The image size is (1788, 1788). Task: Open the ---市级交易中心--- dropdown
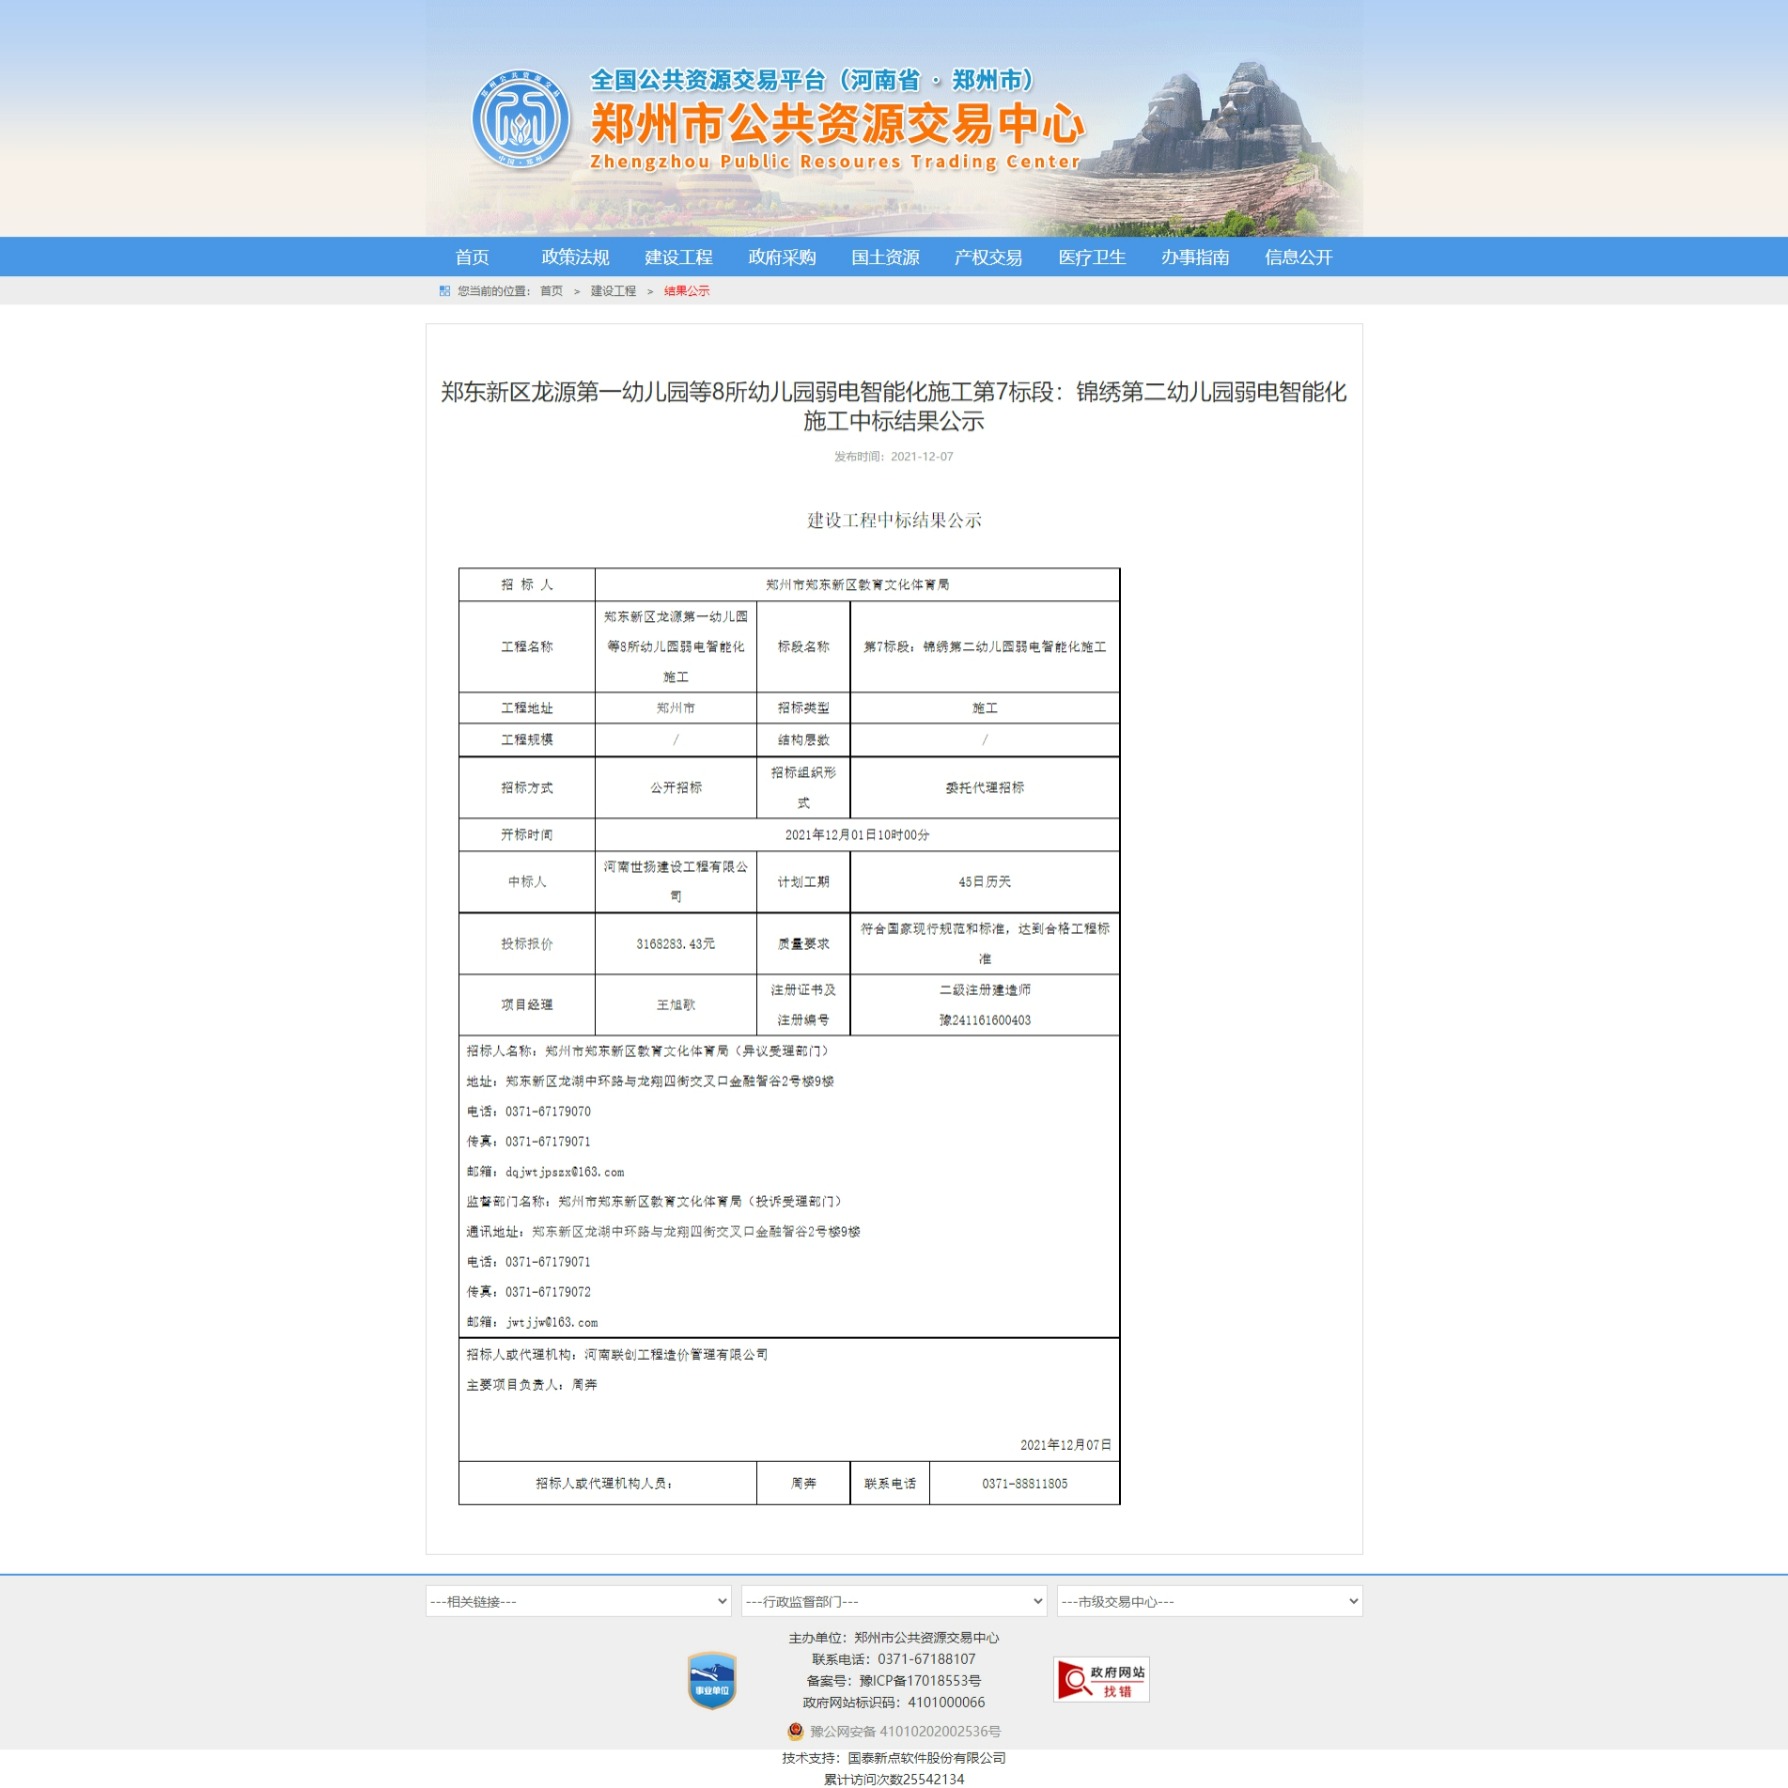(x=1209, y=1601)
